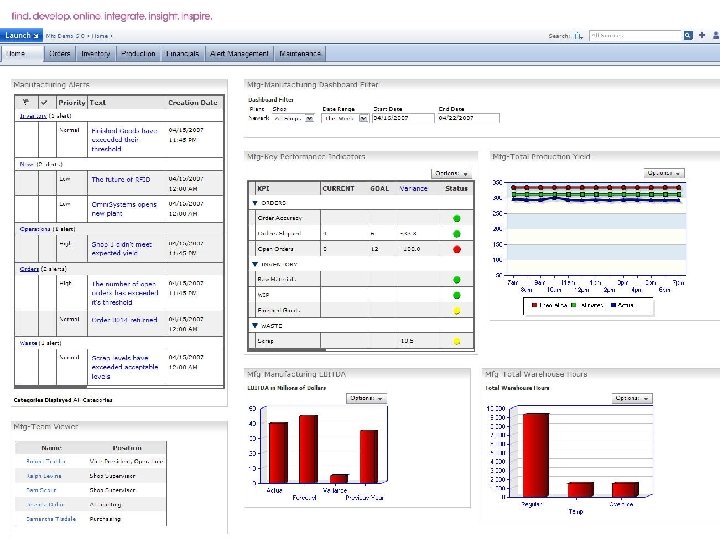Switch to the Financials tab
Viewport: 720px width, 540px height.
(x=183, y=54)
